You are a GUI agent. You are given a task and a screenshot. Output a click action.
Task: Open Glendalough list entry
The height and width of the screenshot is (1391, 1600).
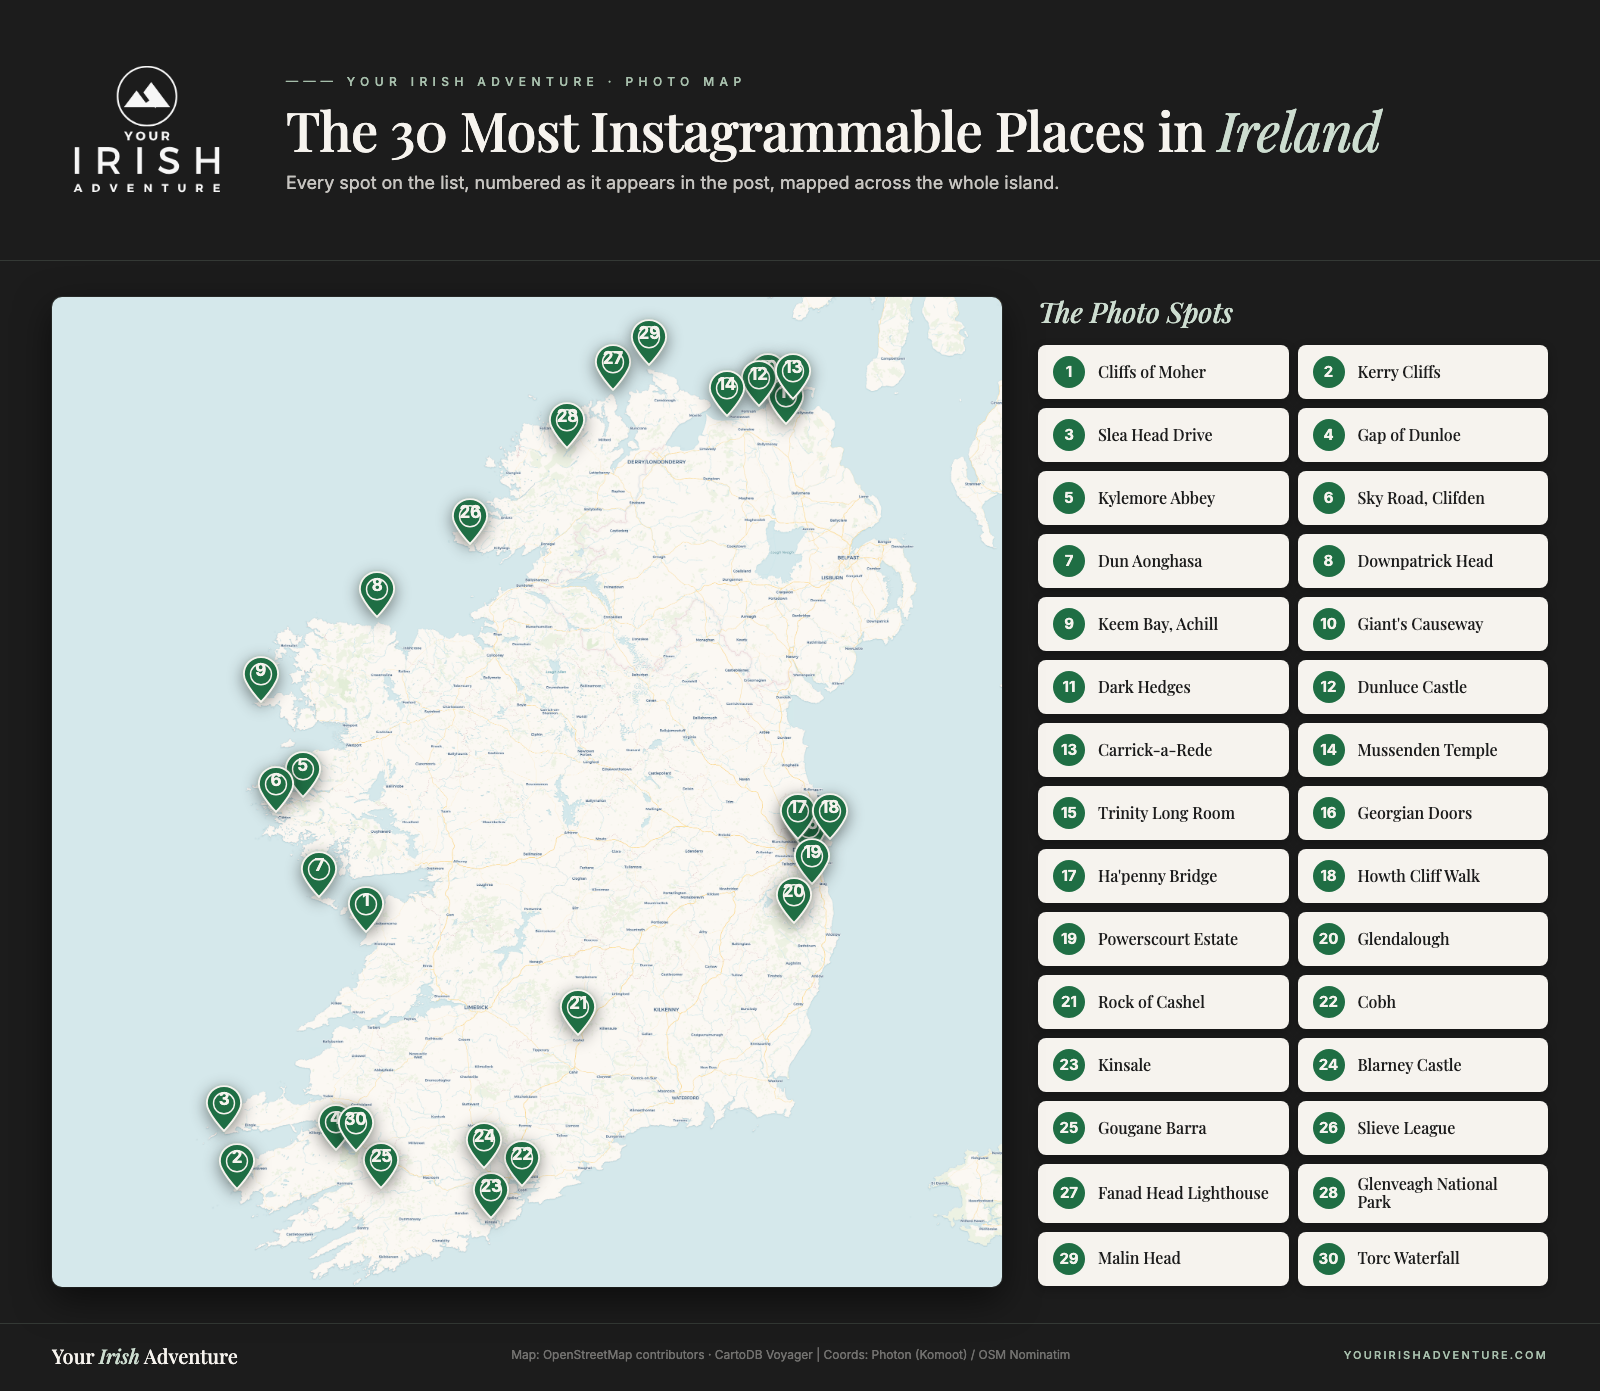point(1423,939)
